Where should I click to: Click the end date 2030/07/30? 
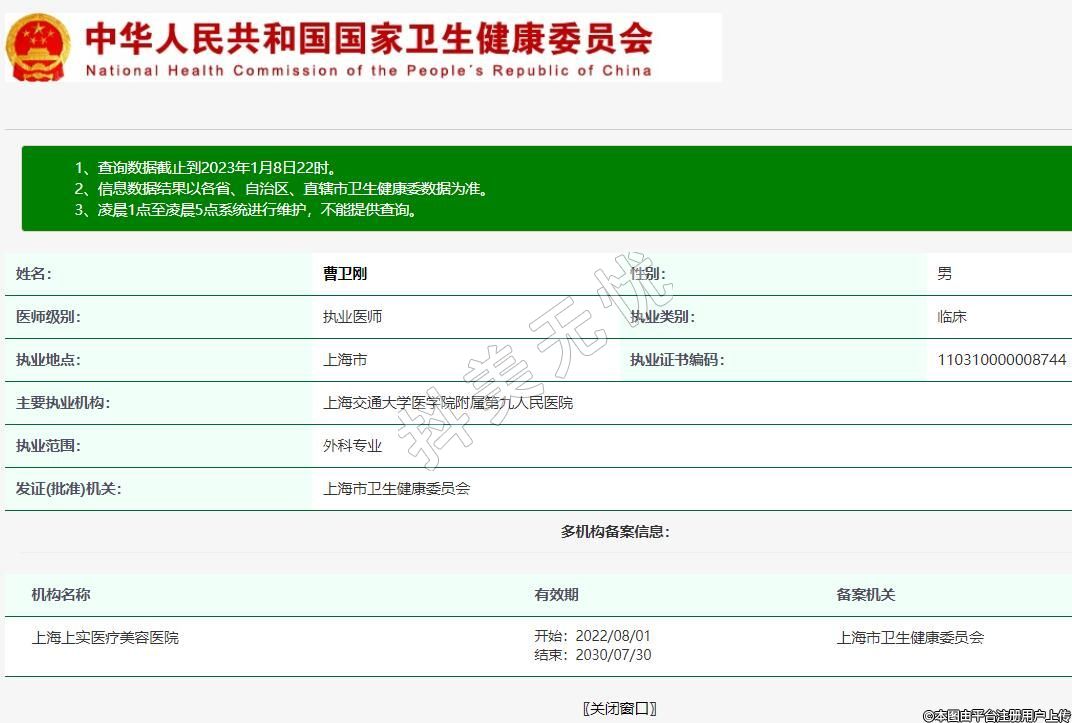614,655
